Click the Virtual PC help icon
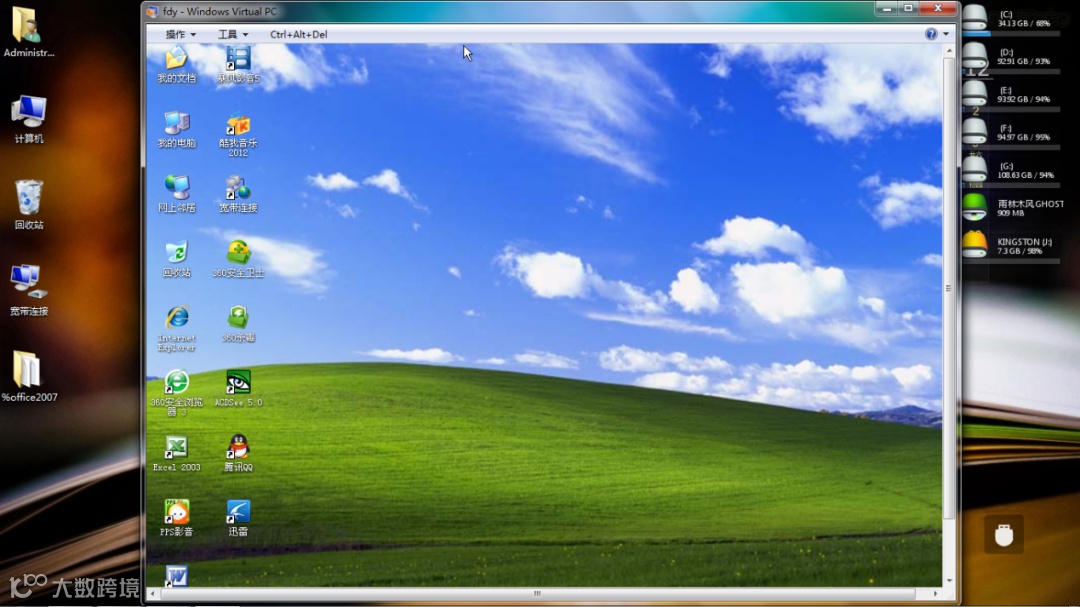Screen dimensions: 1080x607 tap(931, 34)
